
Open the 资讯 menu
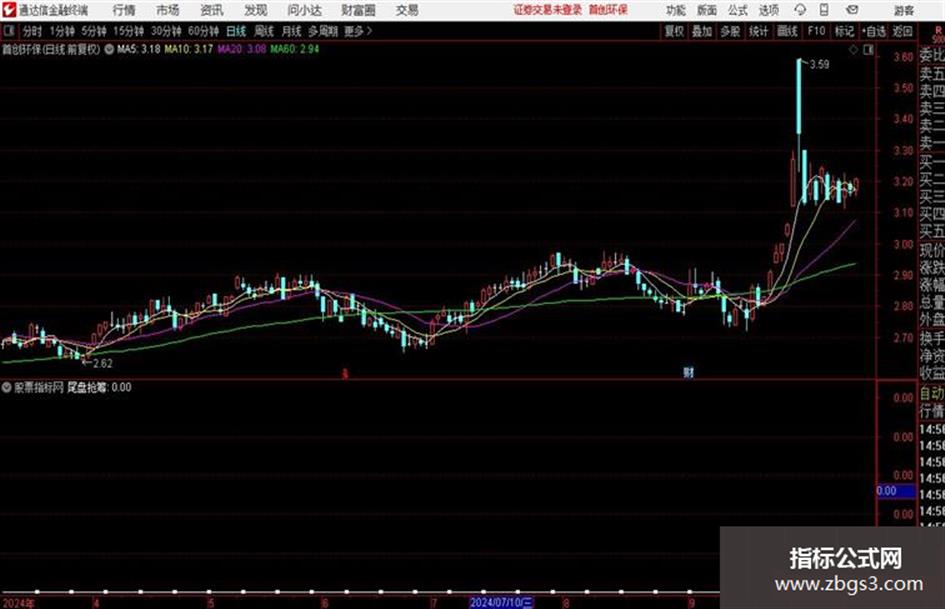pyautogui.click(x=212, y=10)
